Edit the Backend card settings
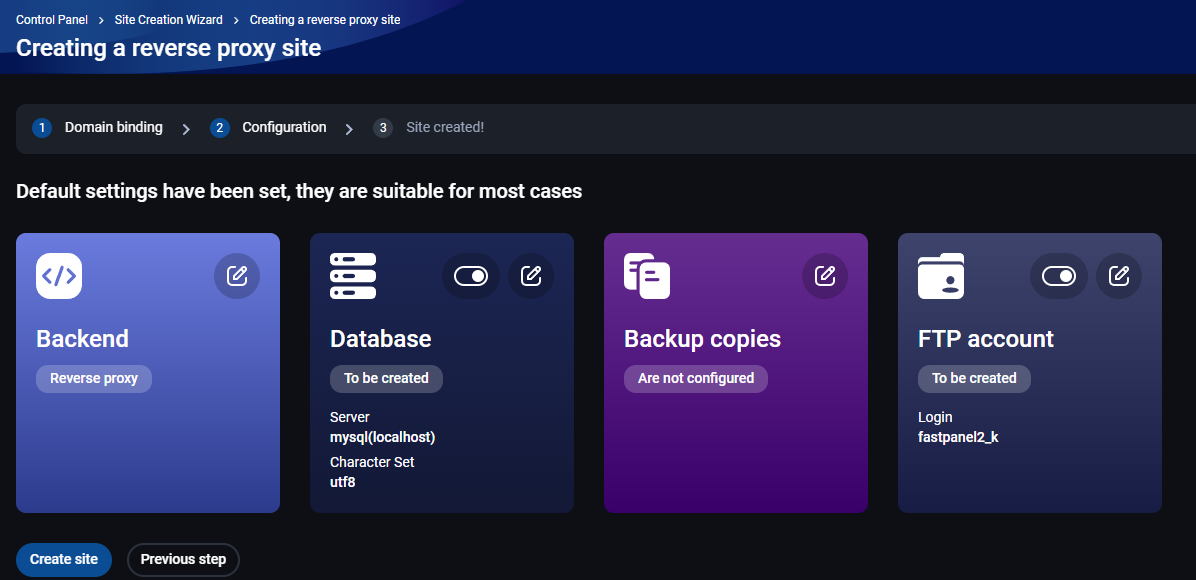Viewport: 1196px width, 580px height. [x=236, y=276]
